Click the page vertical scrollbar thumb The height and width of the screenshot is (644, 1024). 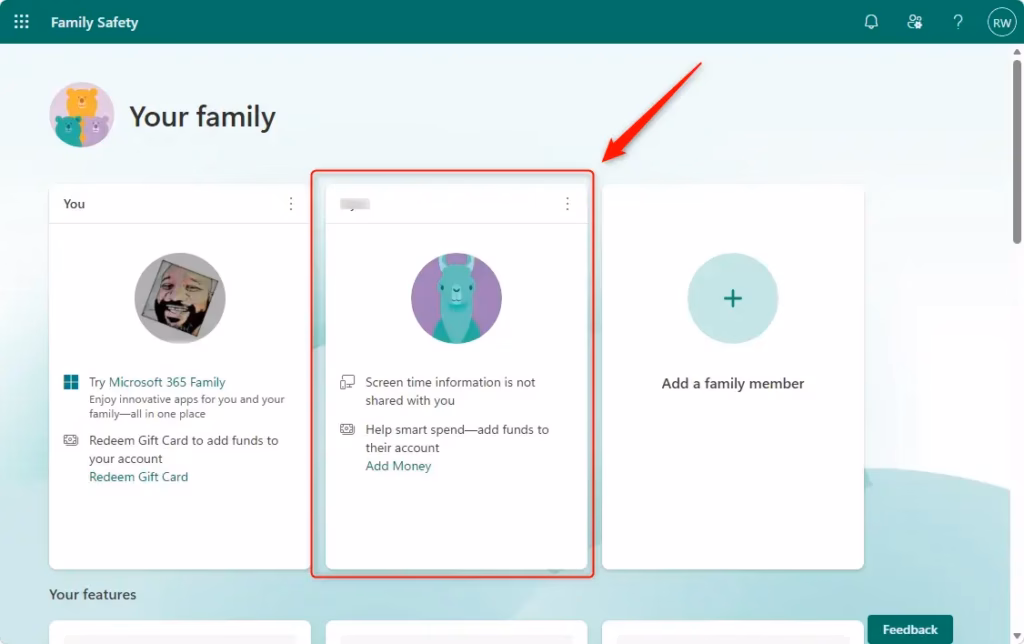click(x=1017, y=152)
